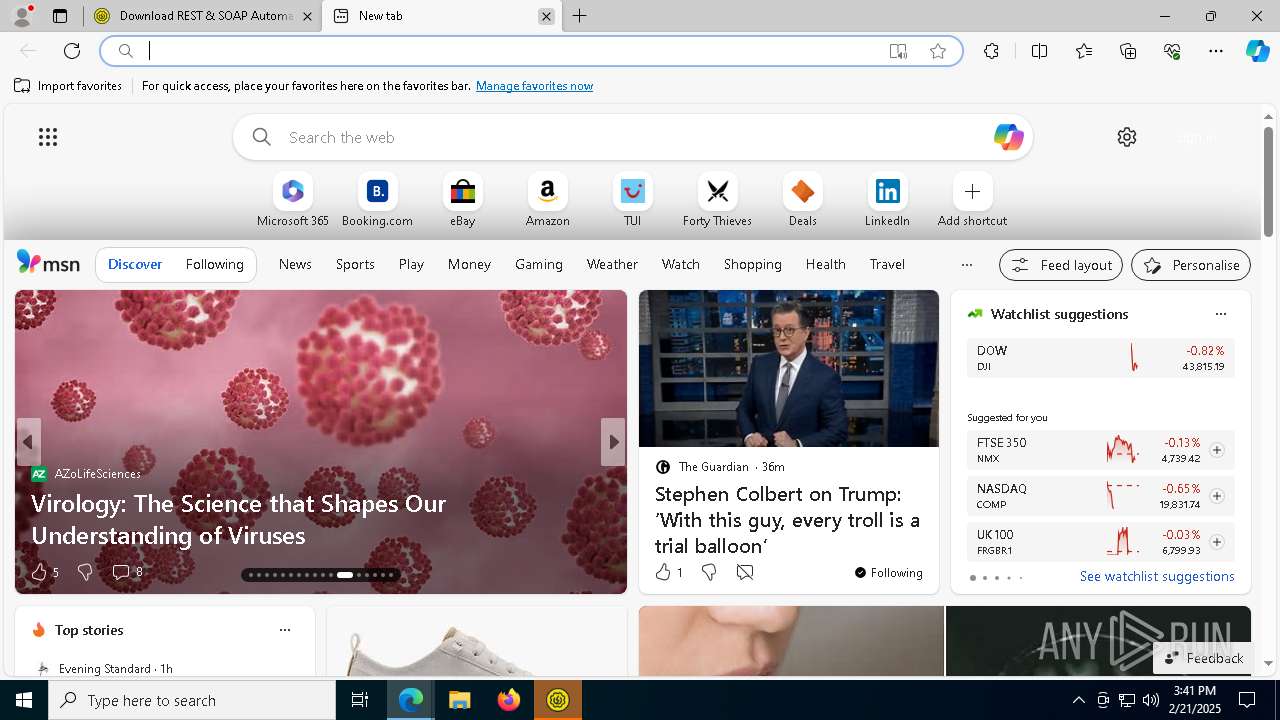Screen dimensions: 1280x720
Task: Open LinkedIn shortcut
Action: pos(887,200)
